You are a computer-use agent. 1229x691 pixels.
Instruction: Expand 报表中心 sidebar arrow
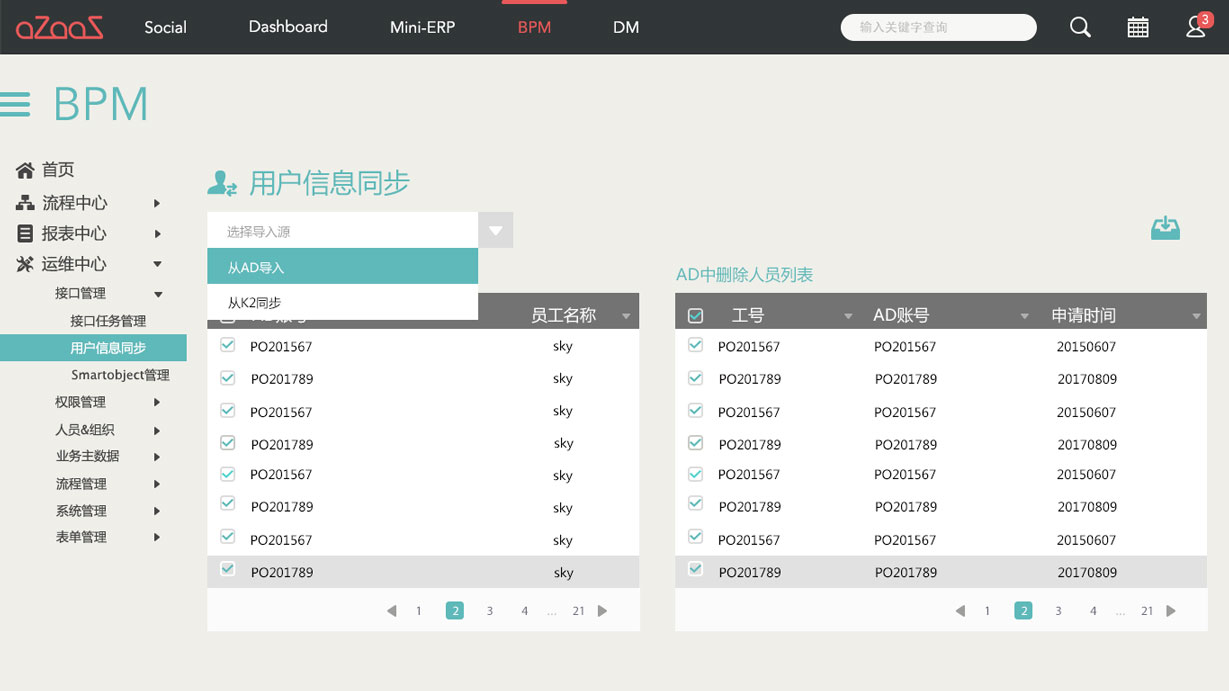(157, 233)
